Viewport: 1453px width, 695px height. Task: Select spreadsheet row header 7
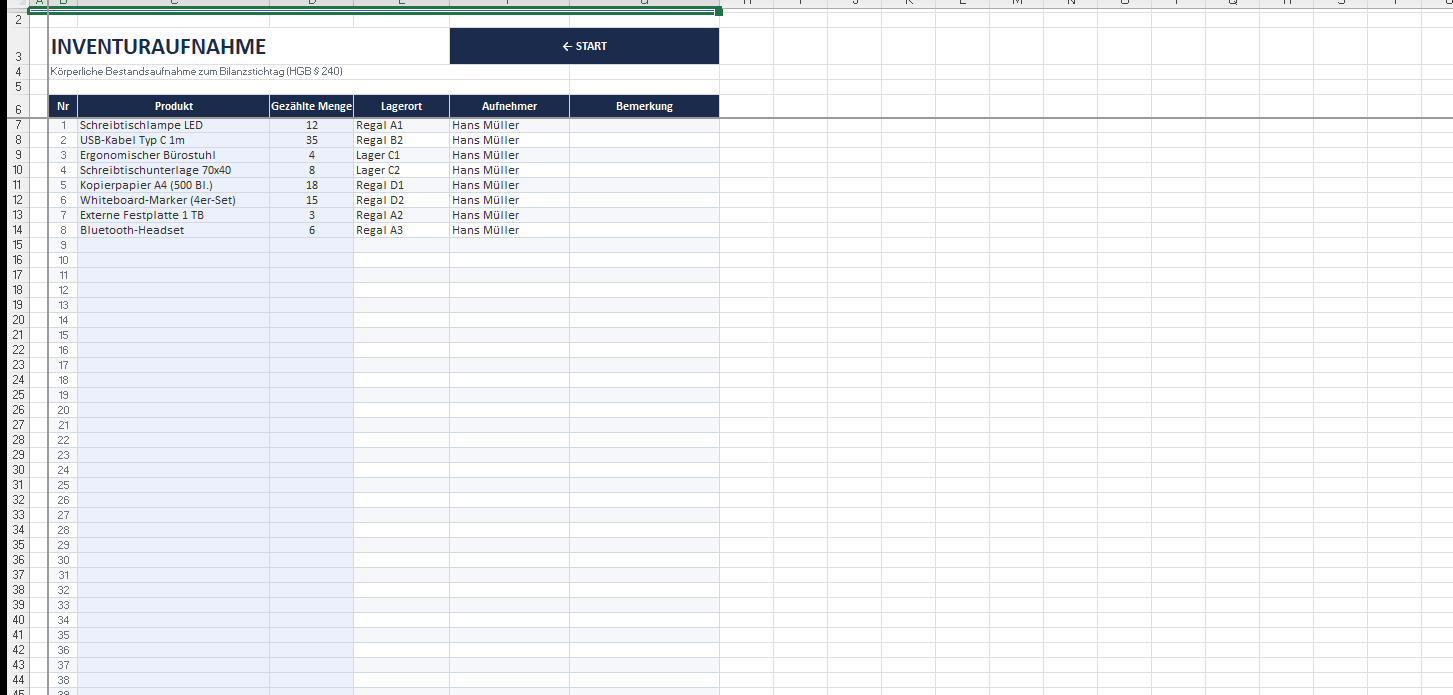pyautogui.click(x=17, y=125)
